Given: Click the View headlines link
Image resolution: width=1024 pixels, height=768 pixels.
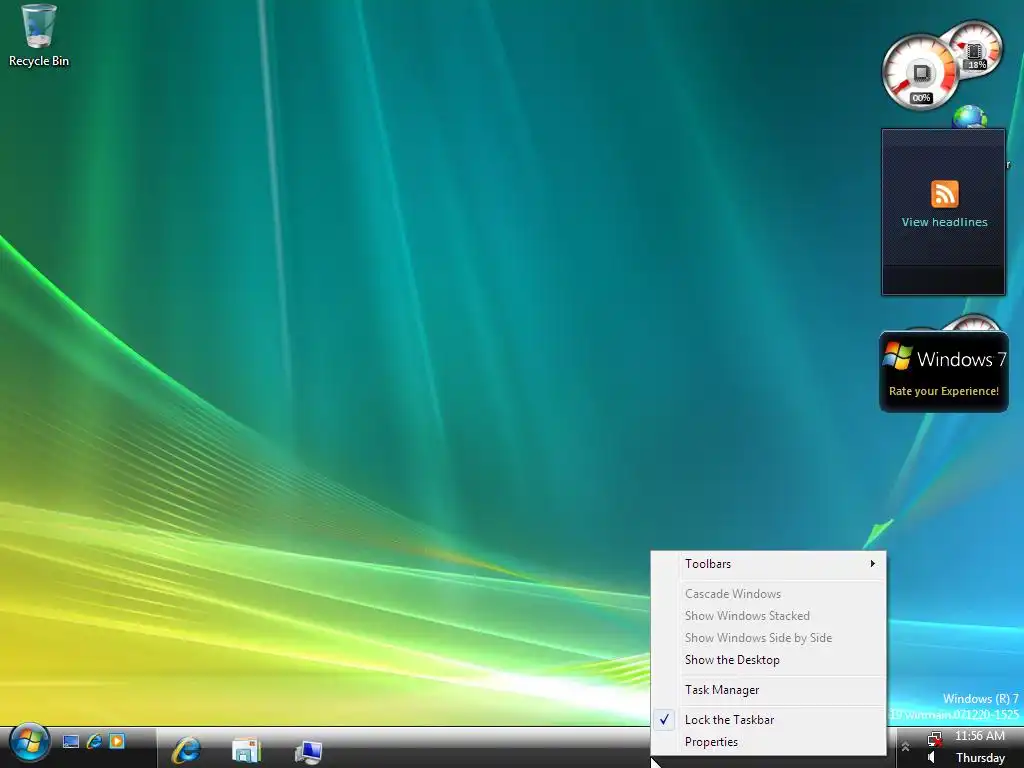Looking at the screenshot, I should pos(944,222).
